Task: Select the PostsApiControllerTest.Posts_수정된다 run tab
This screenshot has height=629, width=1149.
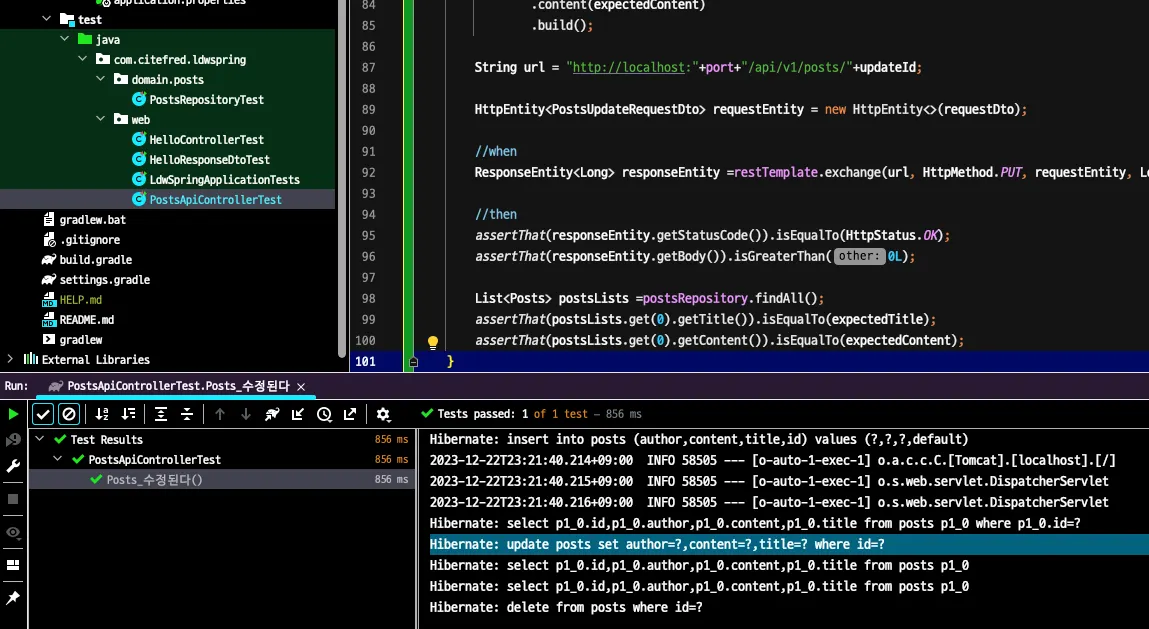Action: 178,386
